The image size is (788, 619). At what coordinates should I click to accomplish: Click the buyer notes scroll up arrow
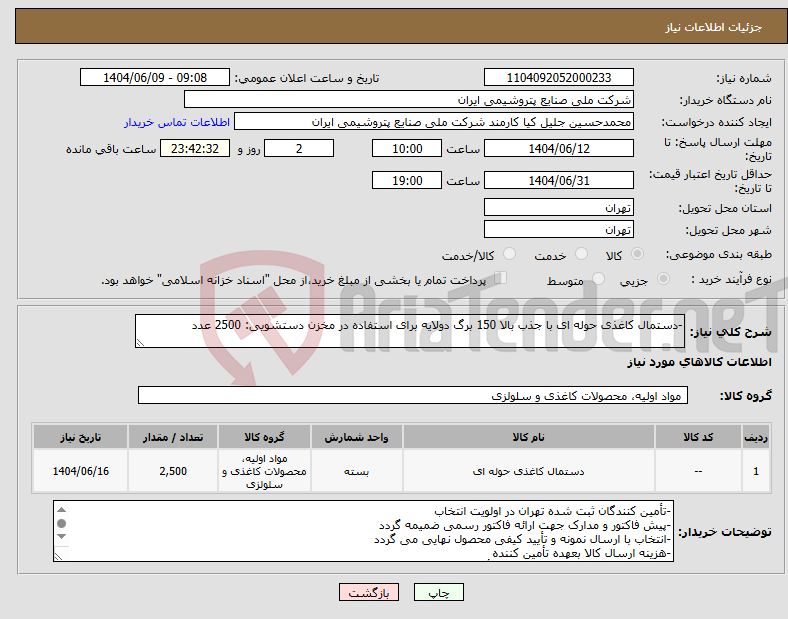61,509
